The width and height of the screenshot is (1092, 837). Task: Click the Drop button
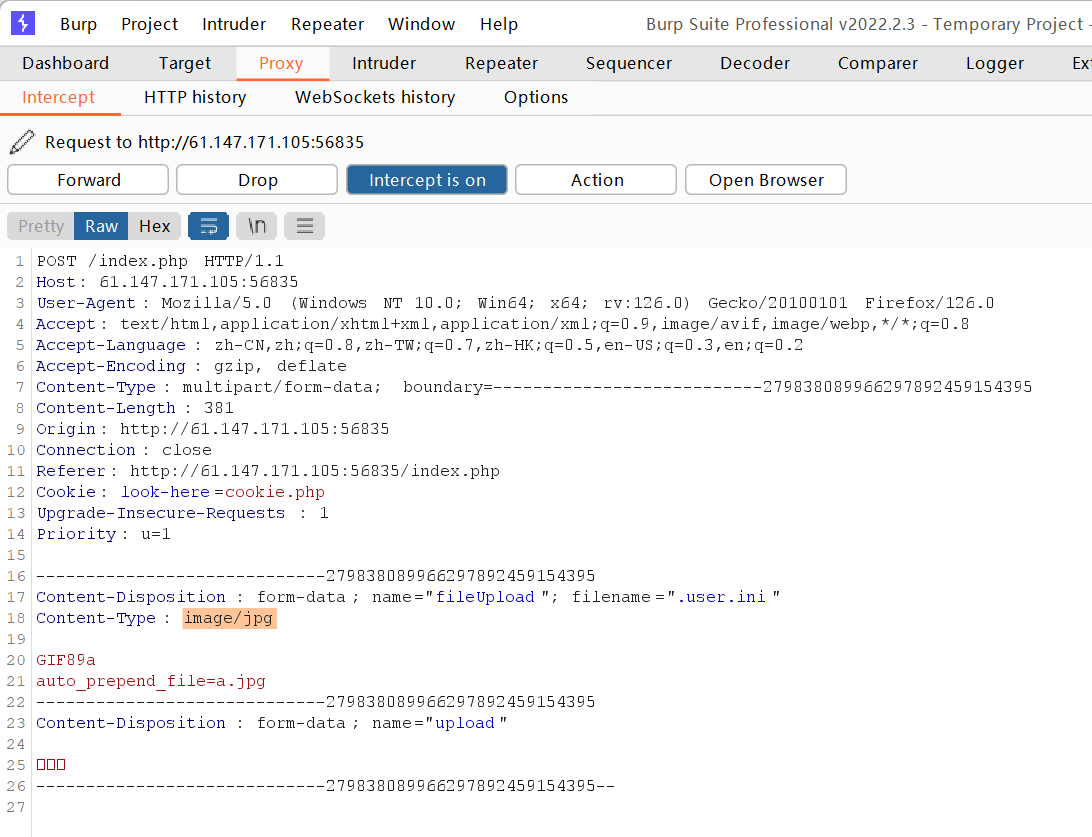click(258, 180)
